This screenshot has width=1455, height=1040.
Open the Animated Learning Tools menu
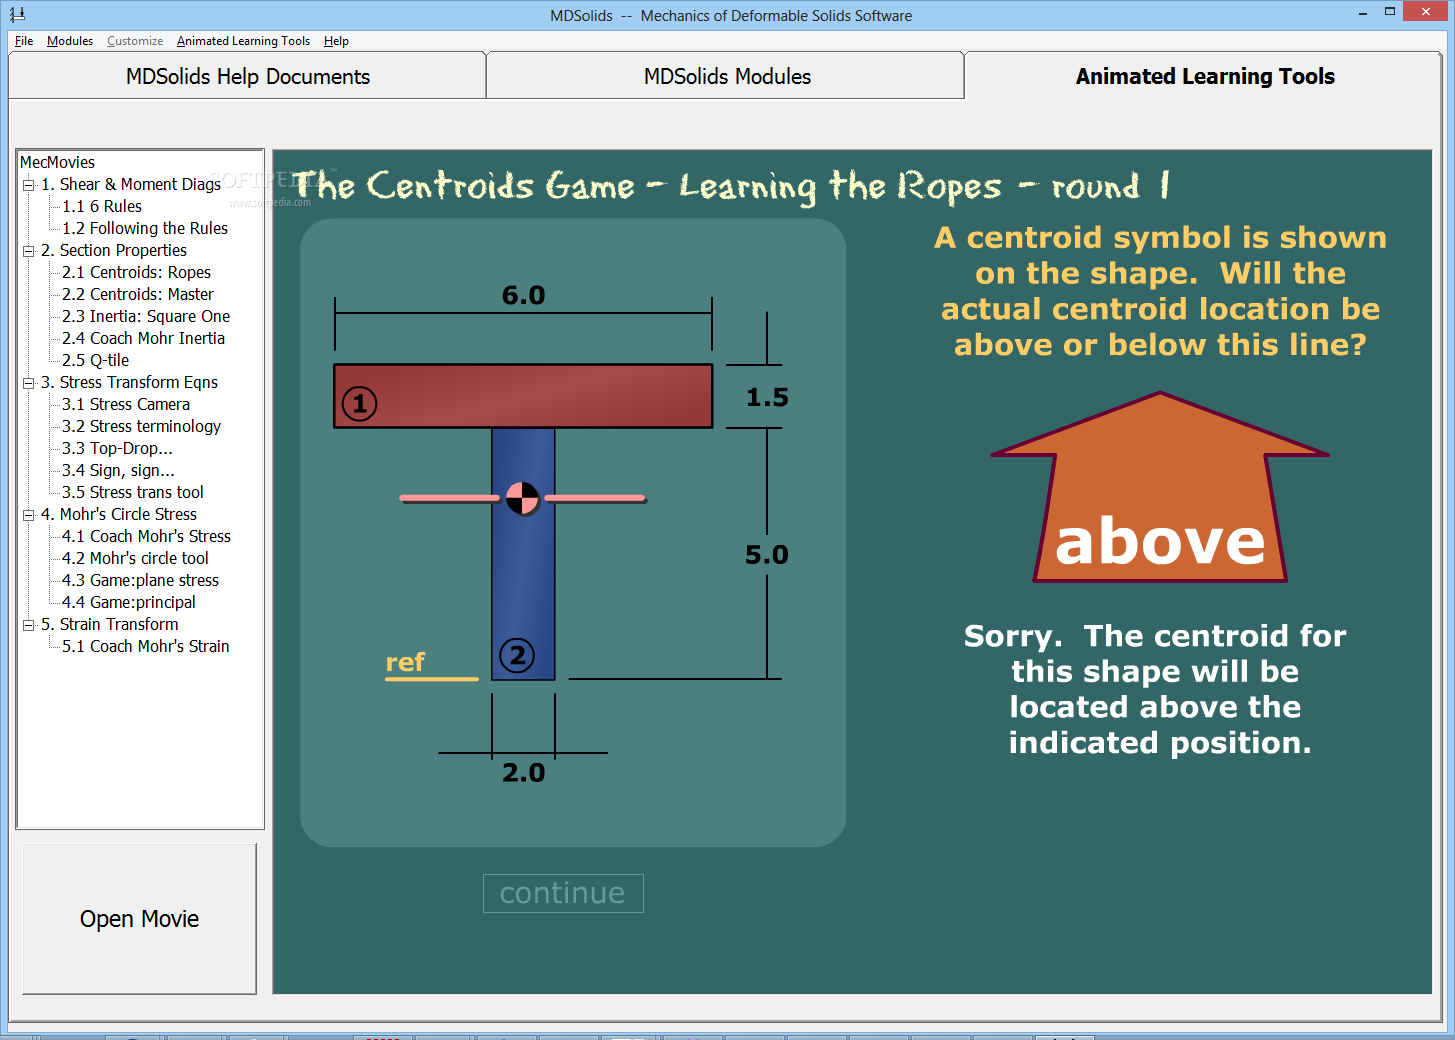pos(243,41)
